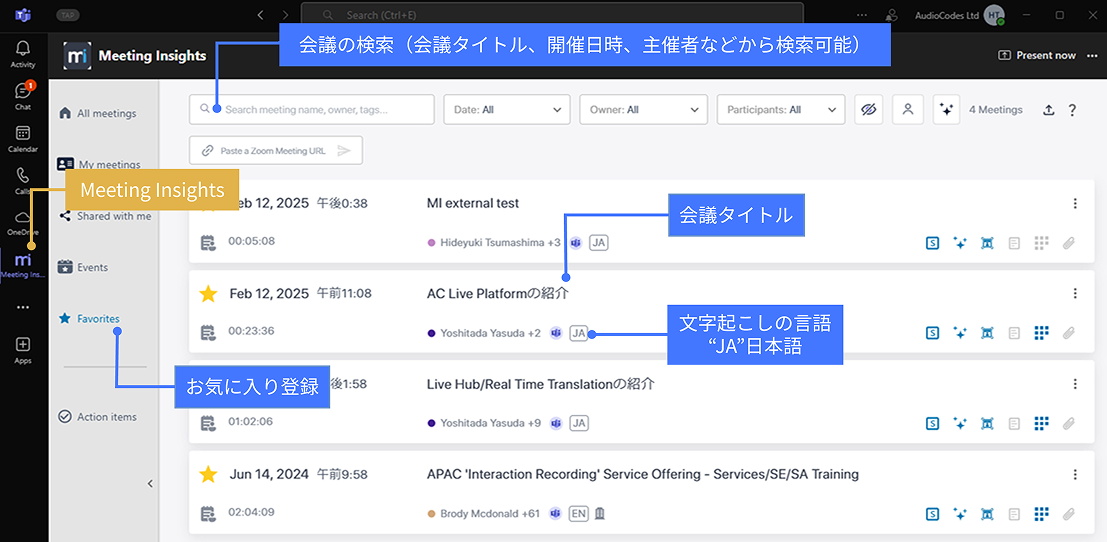Expand the Date filter dropdown
This screenshot has height=542, width=1107.
coord(506,110)
